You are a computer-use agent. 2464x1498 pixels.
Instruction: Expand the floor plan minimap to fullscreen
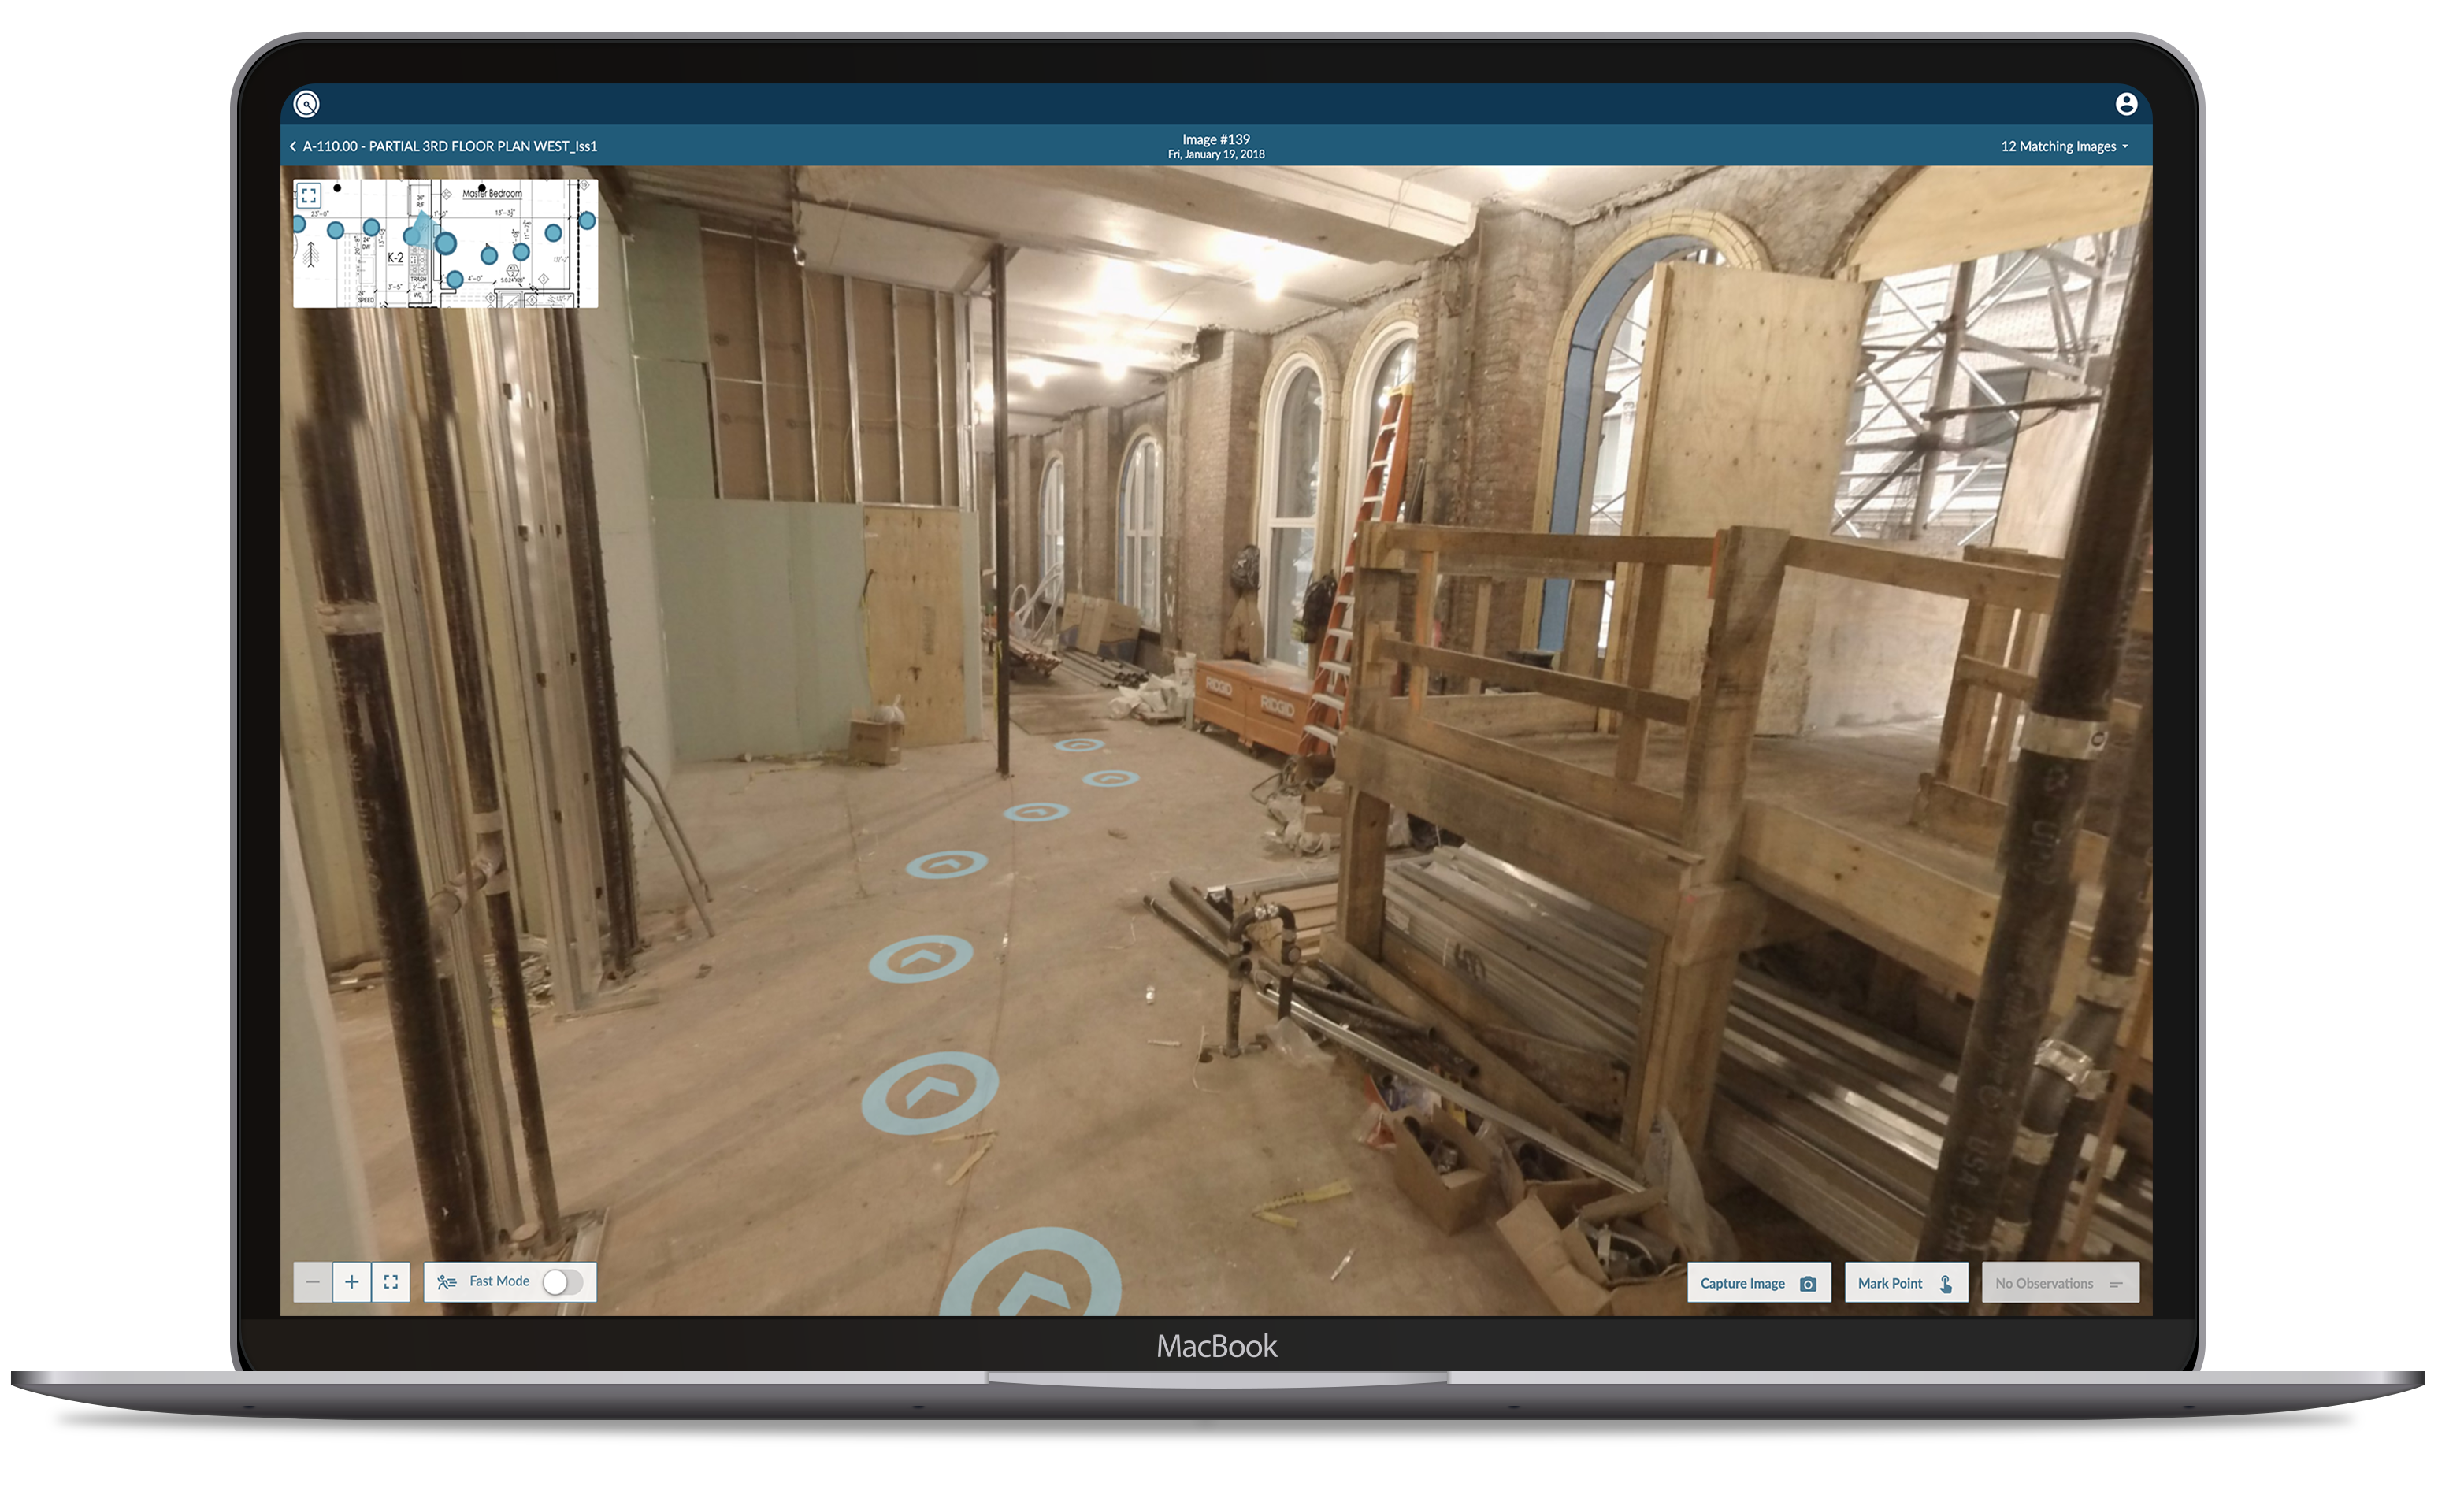pos(309,196)
